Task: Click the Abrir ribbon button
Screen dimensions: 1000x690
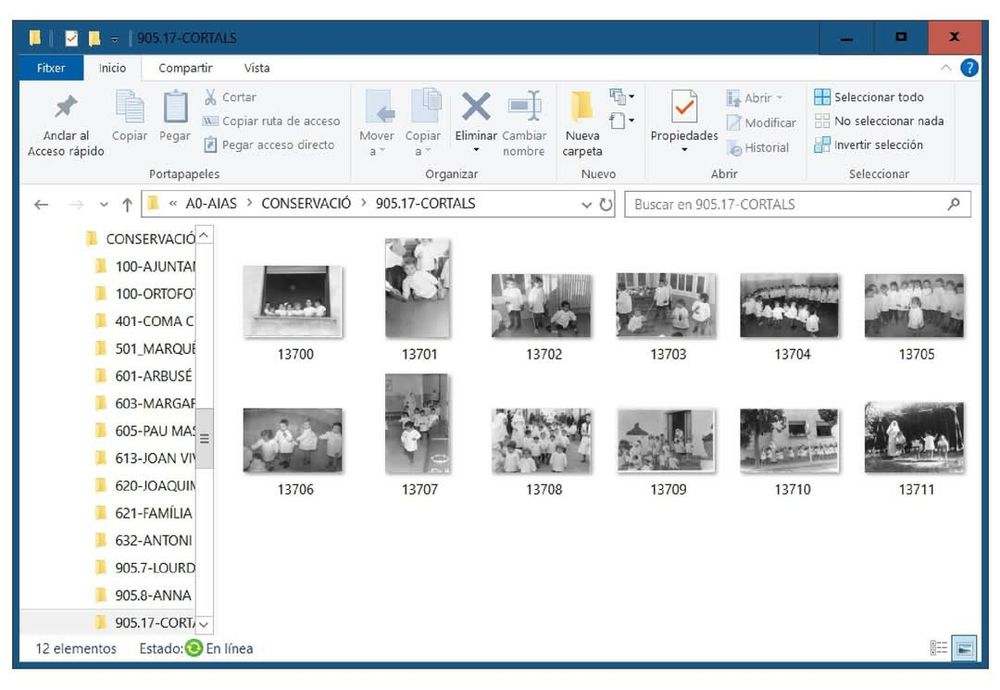Action: click(x=754, y=98)
